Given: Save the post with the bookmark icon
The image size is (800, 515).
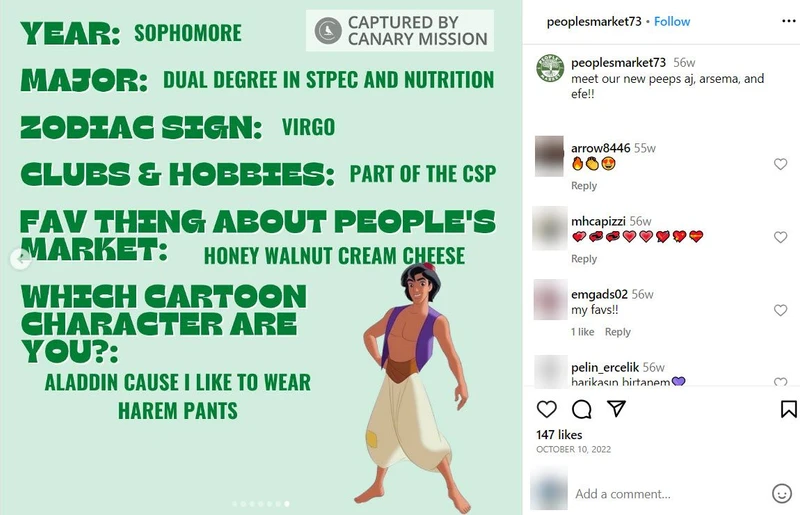Looking at the screenshot, I should pos(788,409).
